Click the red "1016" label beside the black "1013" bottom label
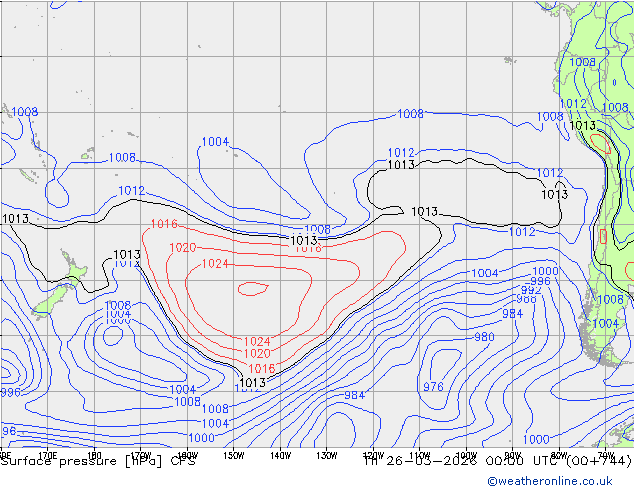634x490 pixels. point(262,369)
